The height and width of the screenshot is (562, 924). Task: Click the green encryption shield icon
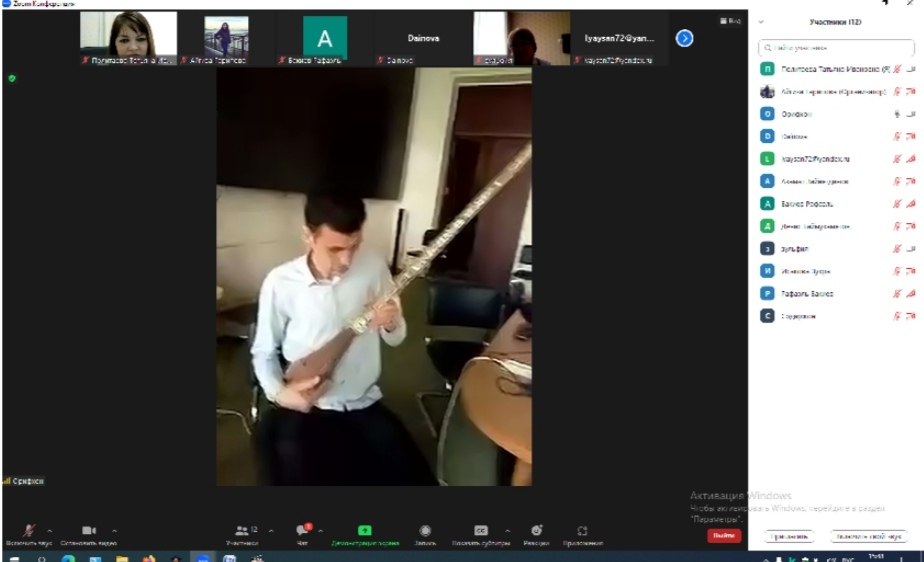(12, 78)
